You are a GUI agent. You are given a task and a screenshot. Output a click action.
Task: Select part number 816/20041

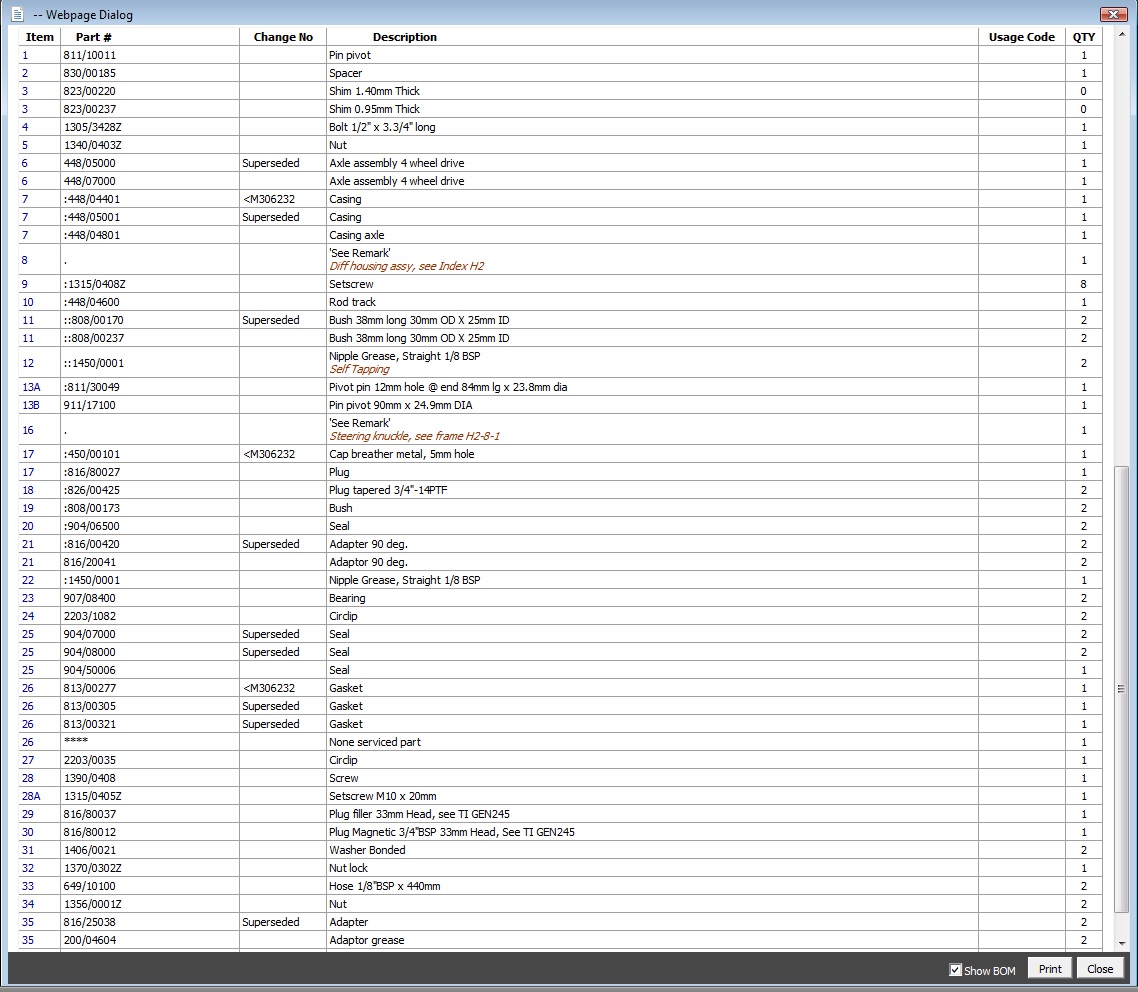89,562
